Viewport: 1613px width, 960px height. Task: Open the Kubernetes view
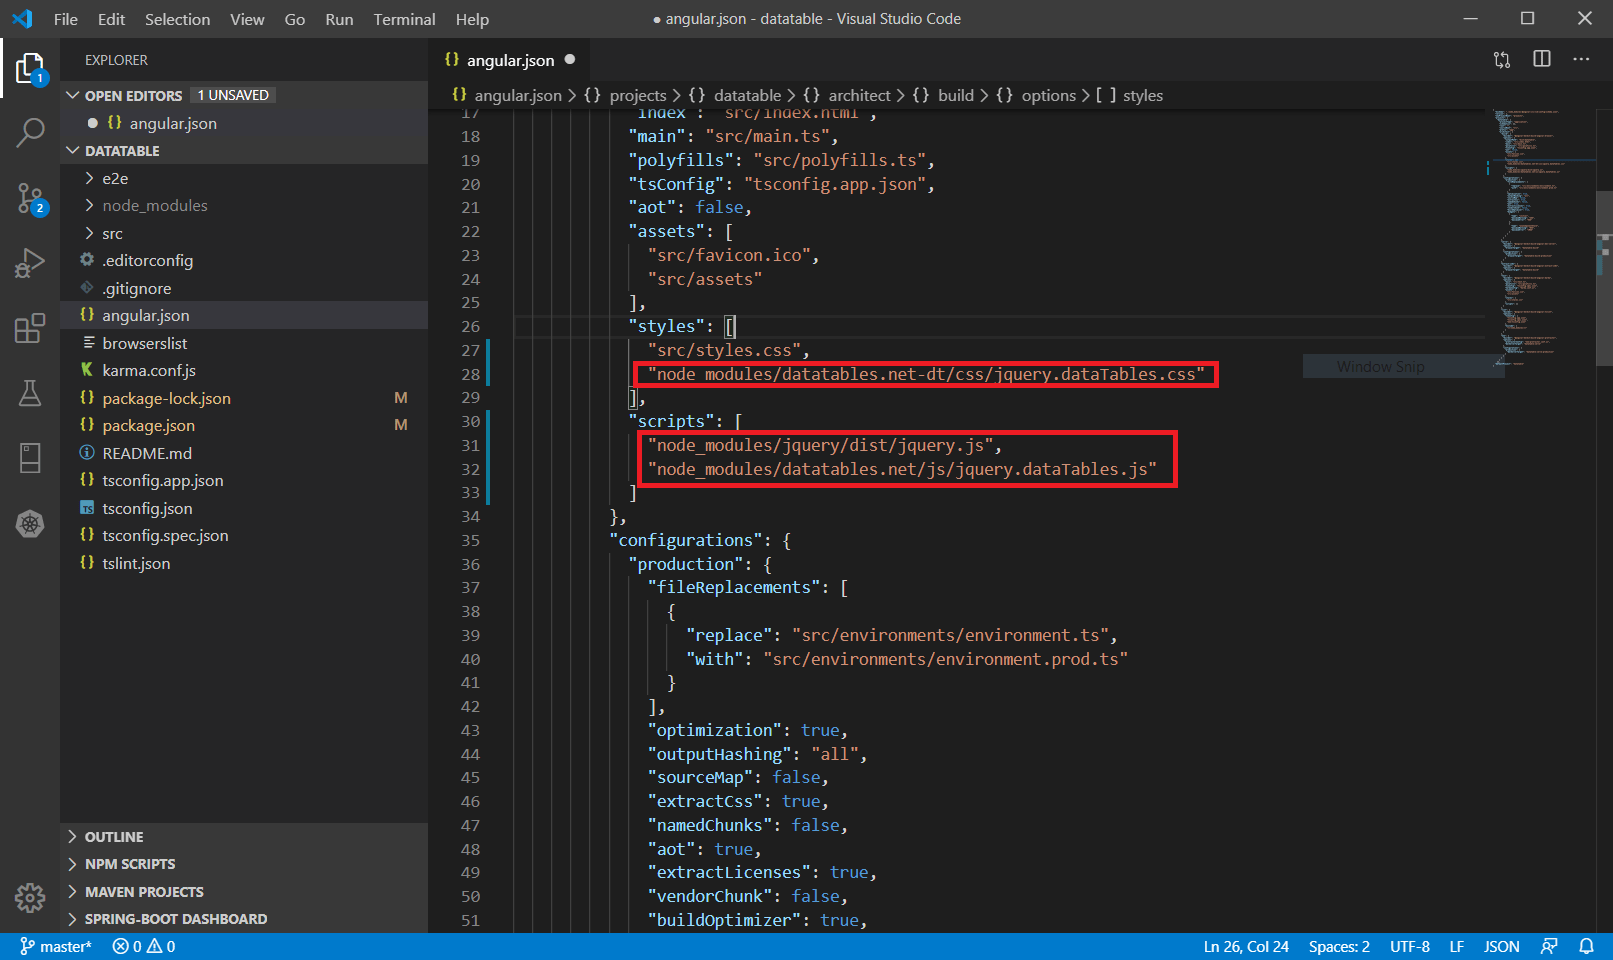tap(30, 523)
